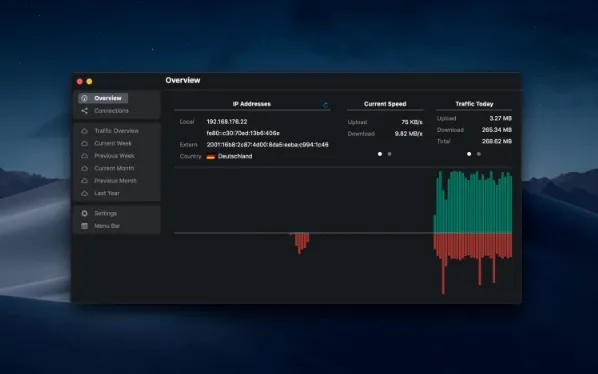Switch to second page dot under Traffic Today
This screenshot has width=598, height=374.
pyautogui.click(x=479, y=154)
